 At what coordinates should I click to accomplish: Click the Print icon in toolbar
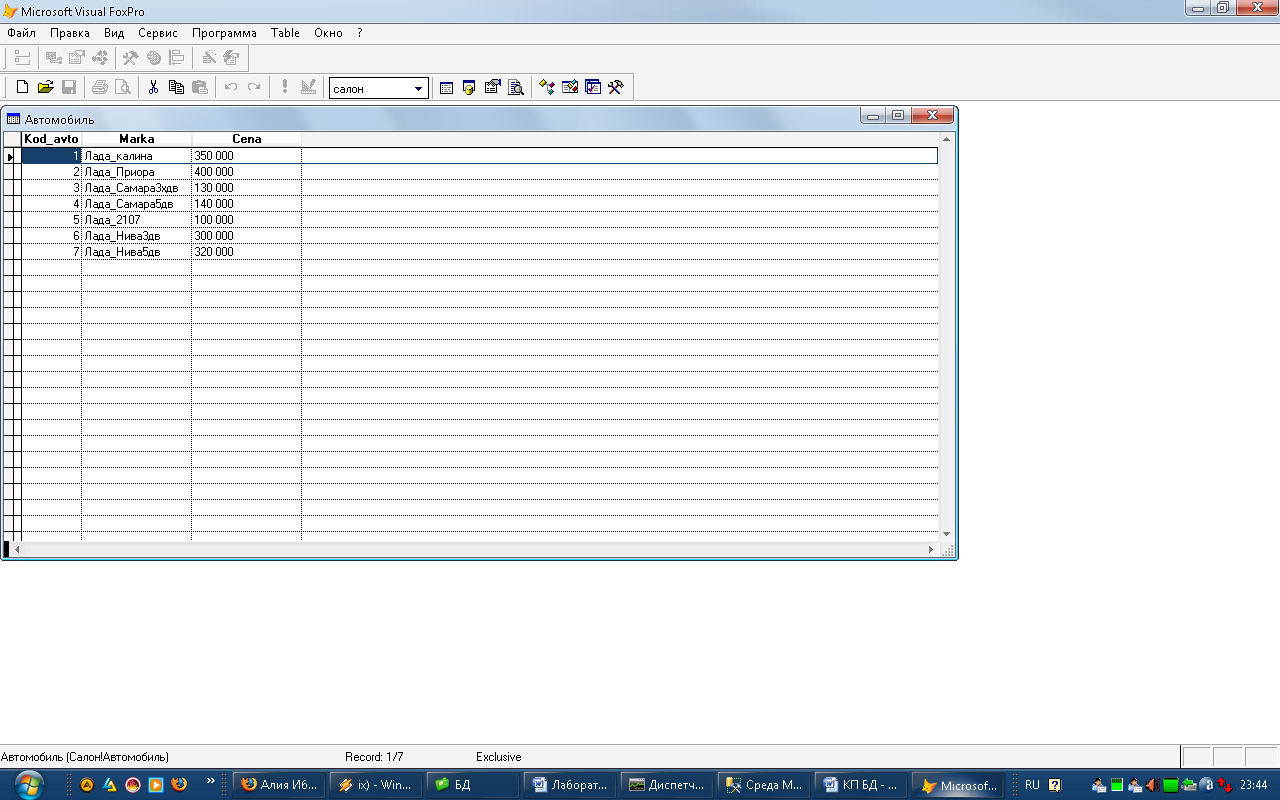tap(99, 88)
